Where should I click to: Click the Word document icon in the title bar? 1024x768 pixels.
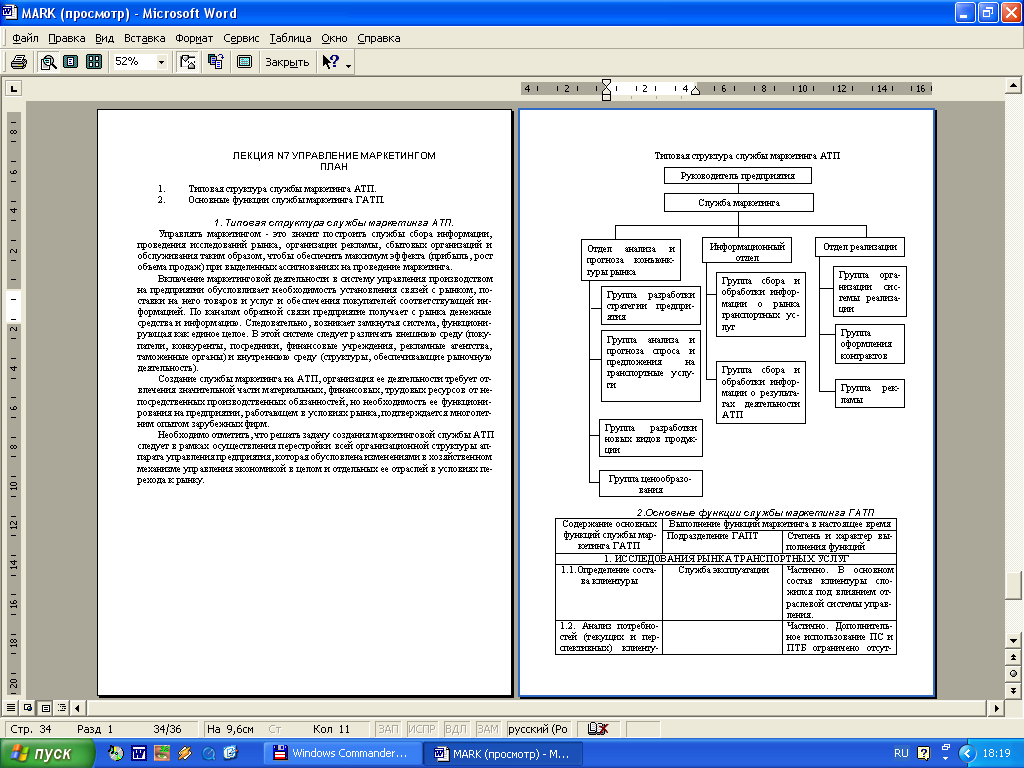coord(10,12)
